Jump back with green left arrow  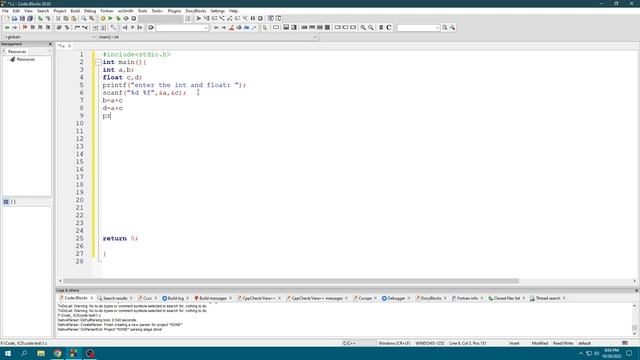[7, 27]
